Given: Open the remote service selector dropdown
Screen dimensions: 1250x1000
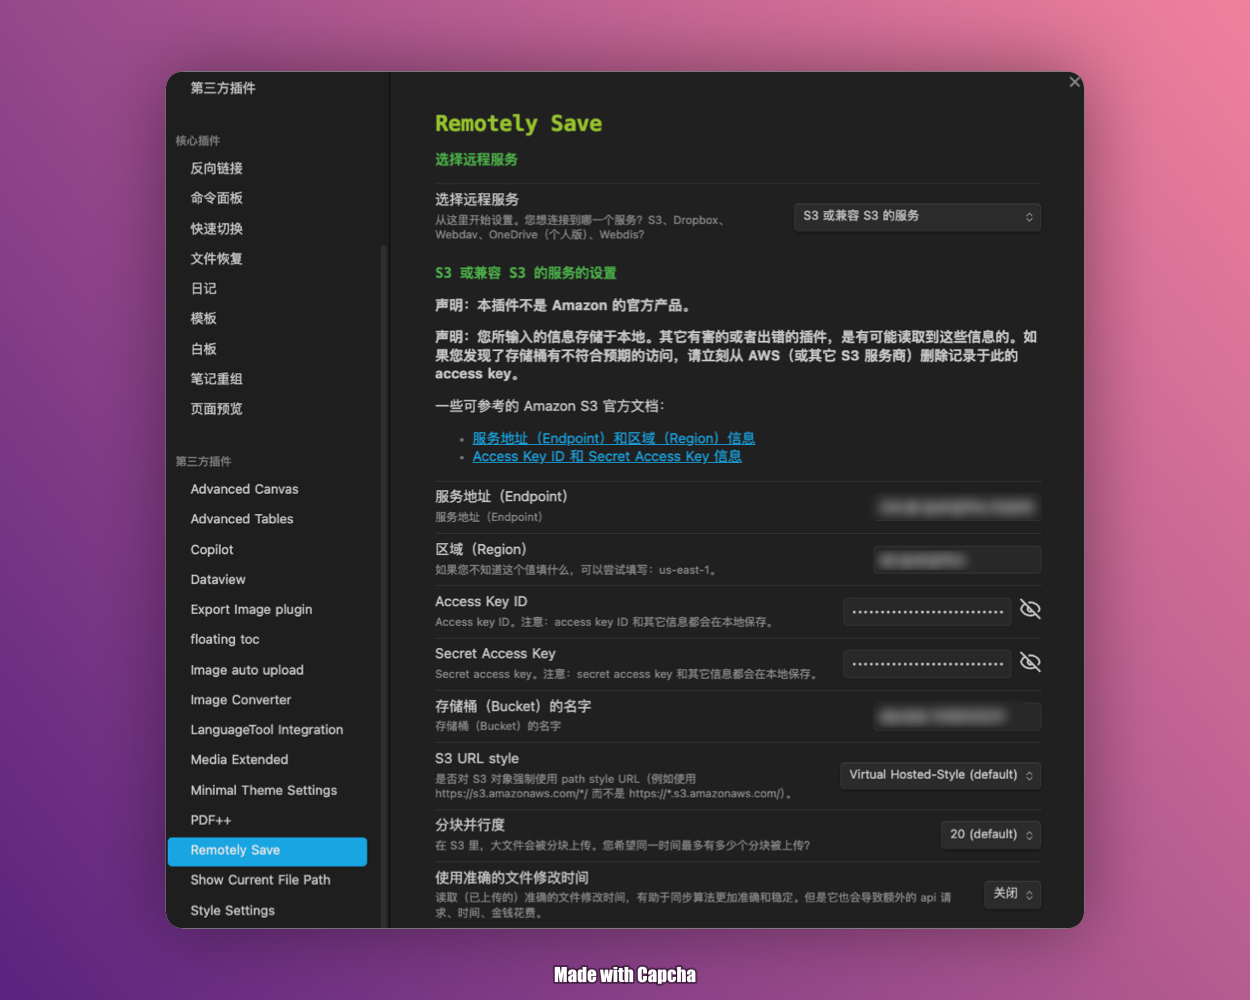Looking at the screenshot, I should point(916,216).
